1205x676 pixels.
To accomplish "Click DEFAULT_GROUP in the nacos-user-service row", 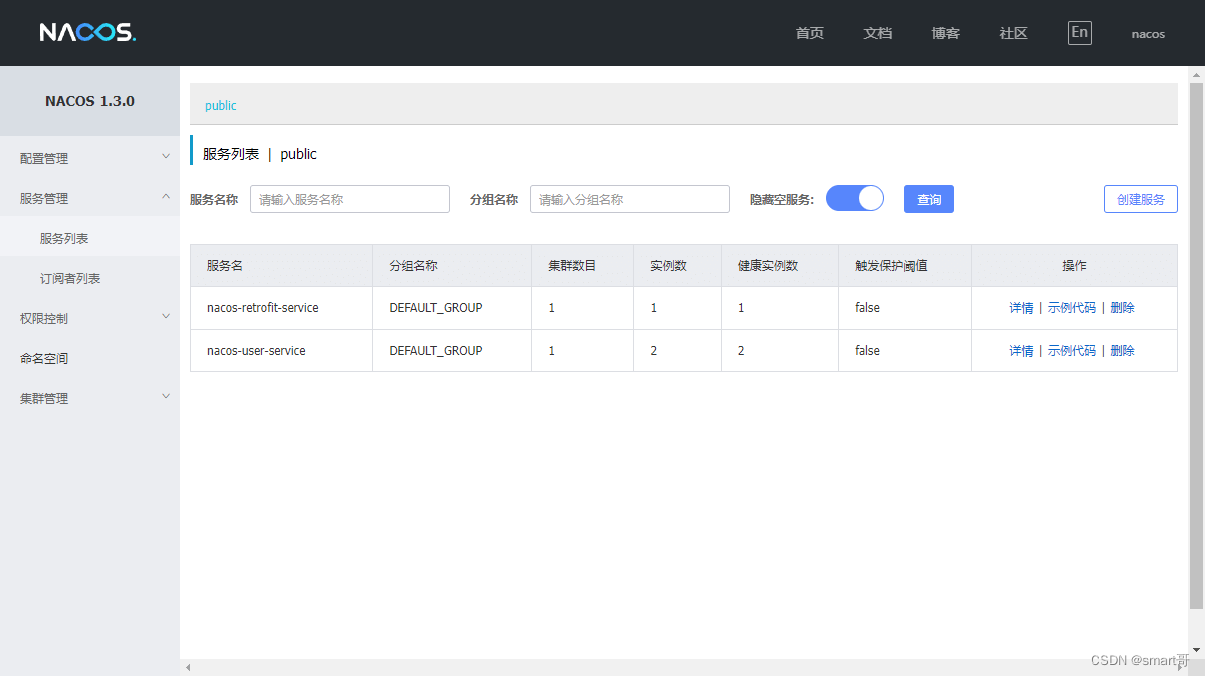I will (x=436, y=351).
